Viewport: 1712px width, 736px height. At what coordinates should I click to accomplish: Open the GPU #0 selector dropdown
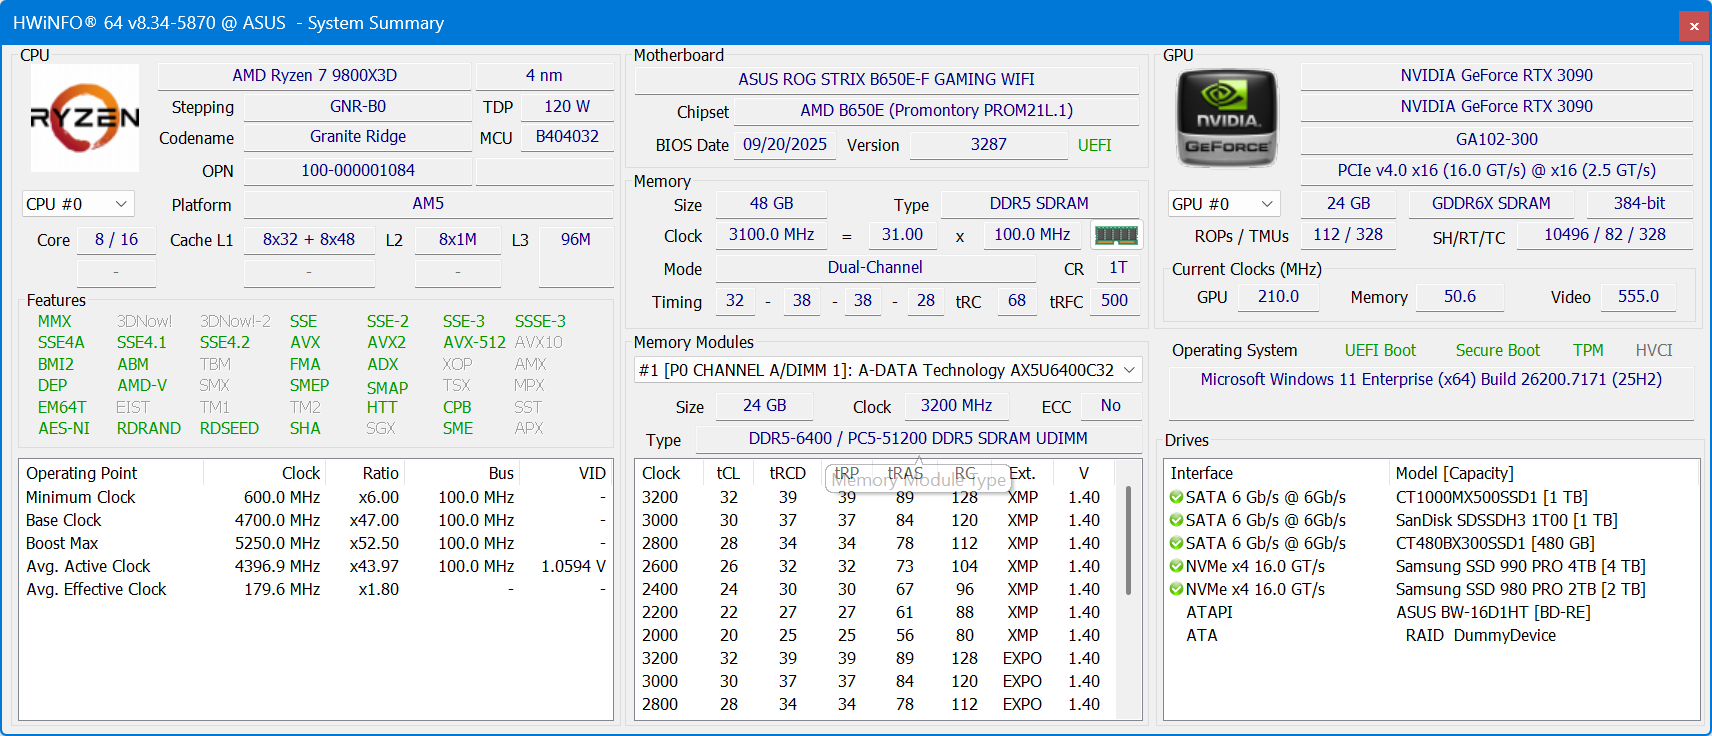click(1224, 204)
